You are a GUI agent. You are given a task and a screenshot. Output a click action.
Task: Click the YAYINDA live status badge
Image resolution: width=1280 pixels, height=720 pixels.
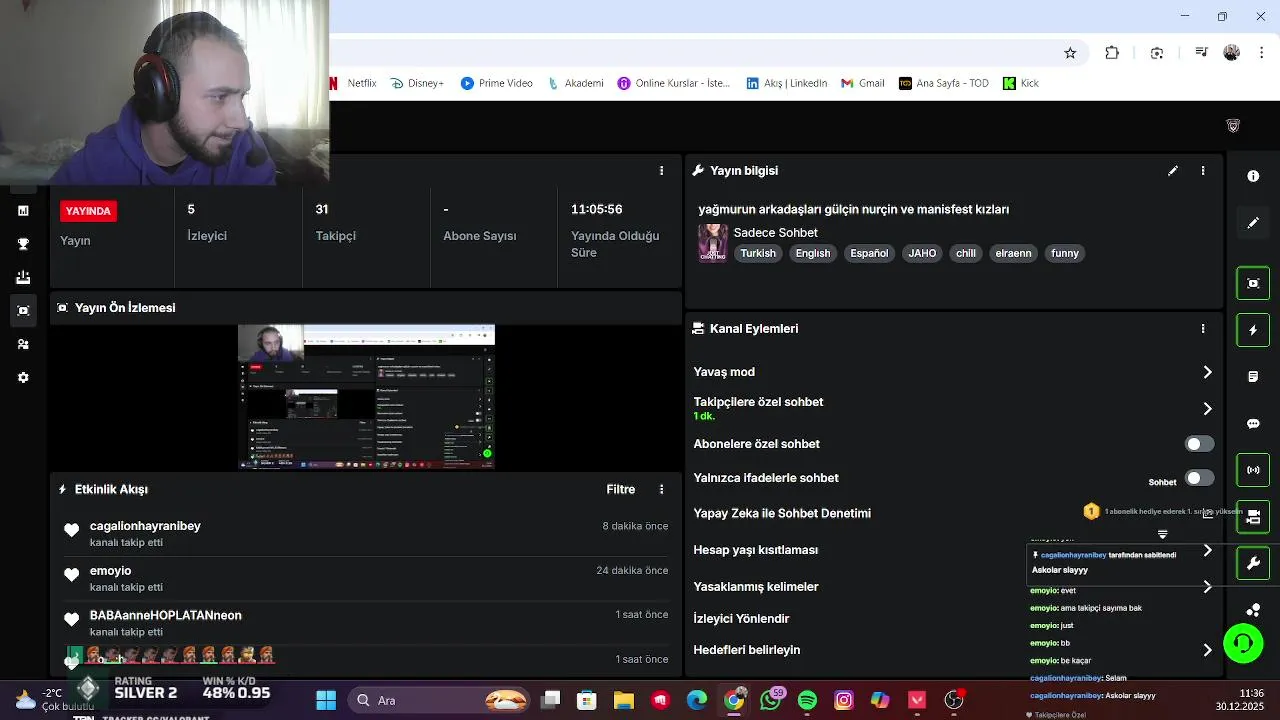tap(88, 211)
